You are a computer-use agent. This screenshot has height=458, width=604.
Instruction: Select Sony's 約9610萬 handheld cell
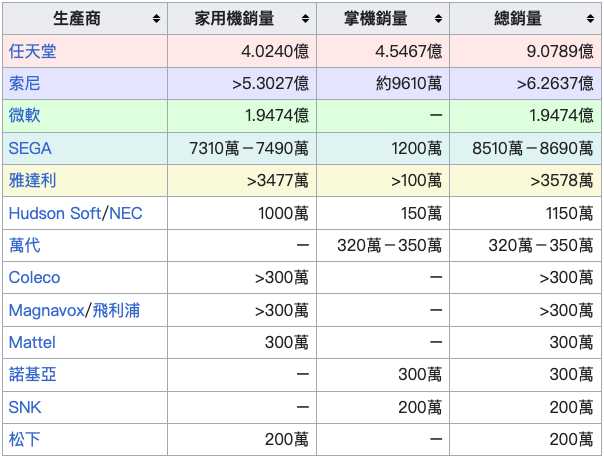click(x=383, y=84)
